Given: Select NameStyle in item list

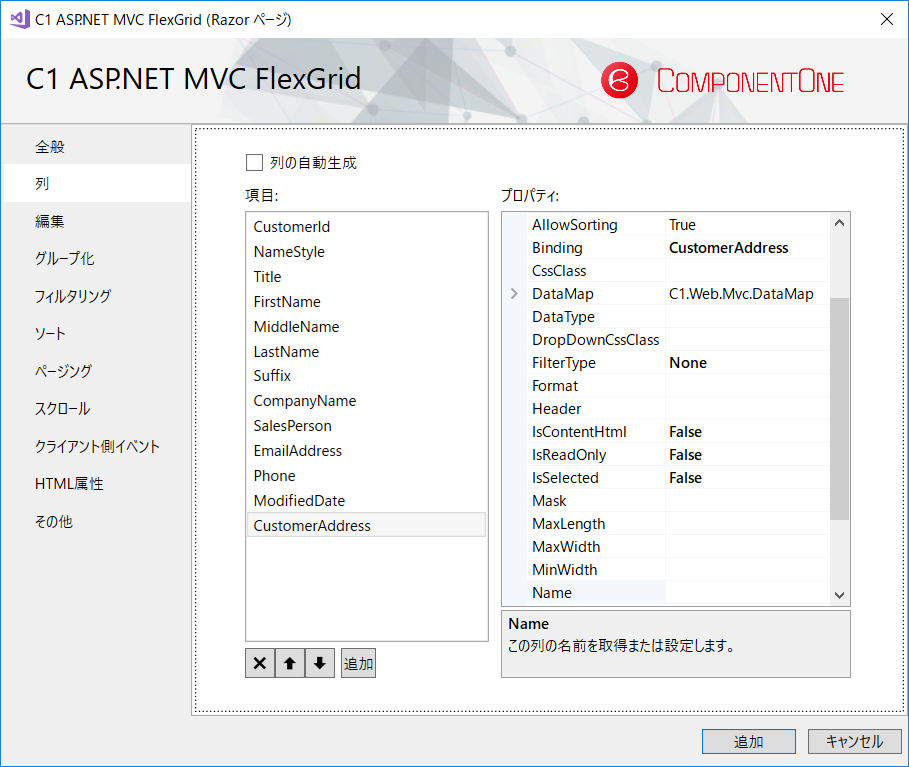Looking at the screenshot, I should [366, 252].
